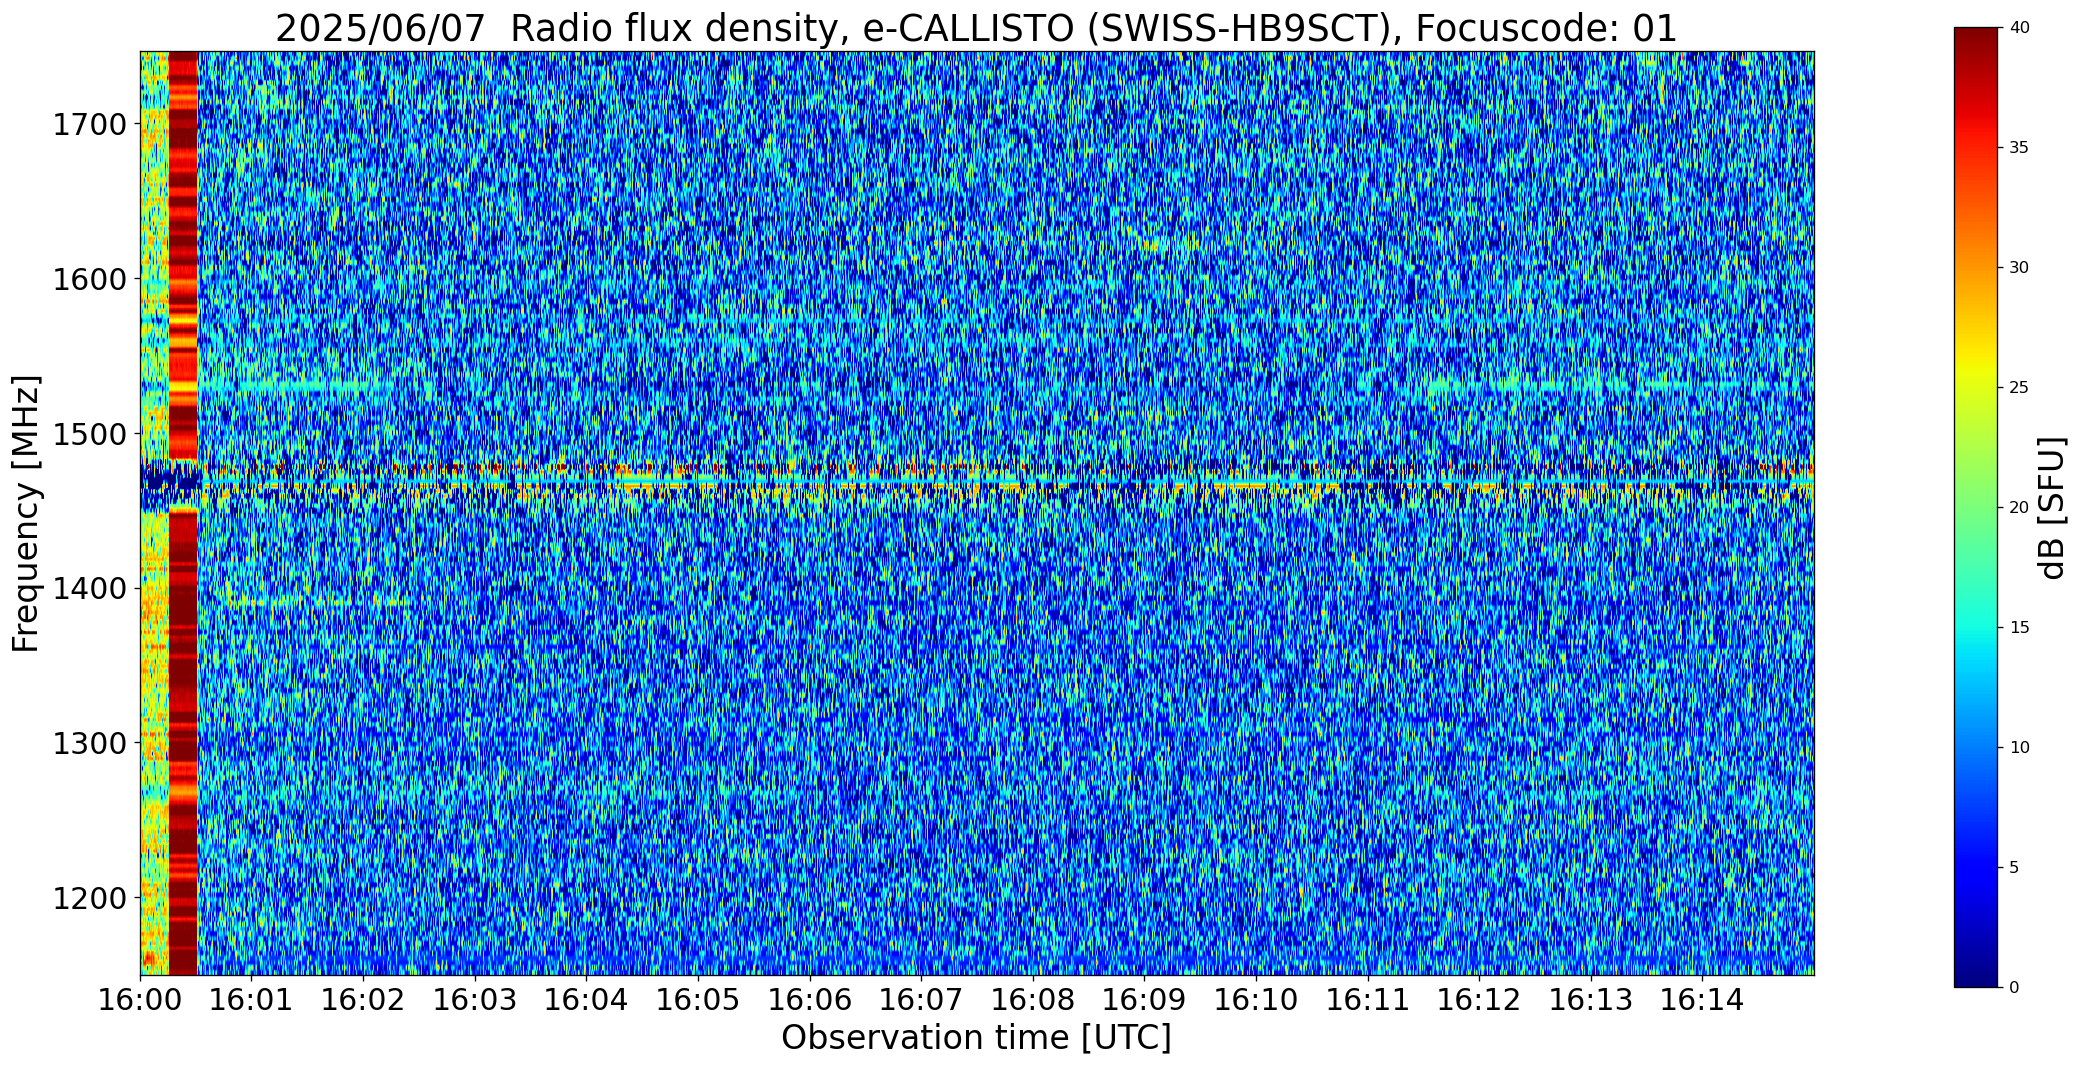The image size is (2082, 1067).
Task: Click the dark red top of the colorbar
Action: (x=1978, y=45)
